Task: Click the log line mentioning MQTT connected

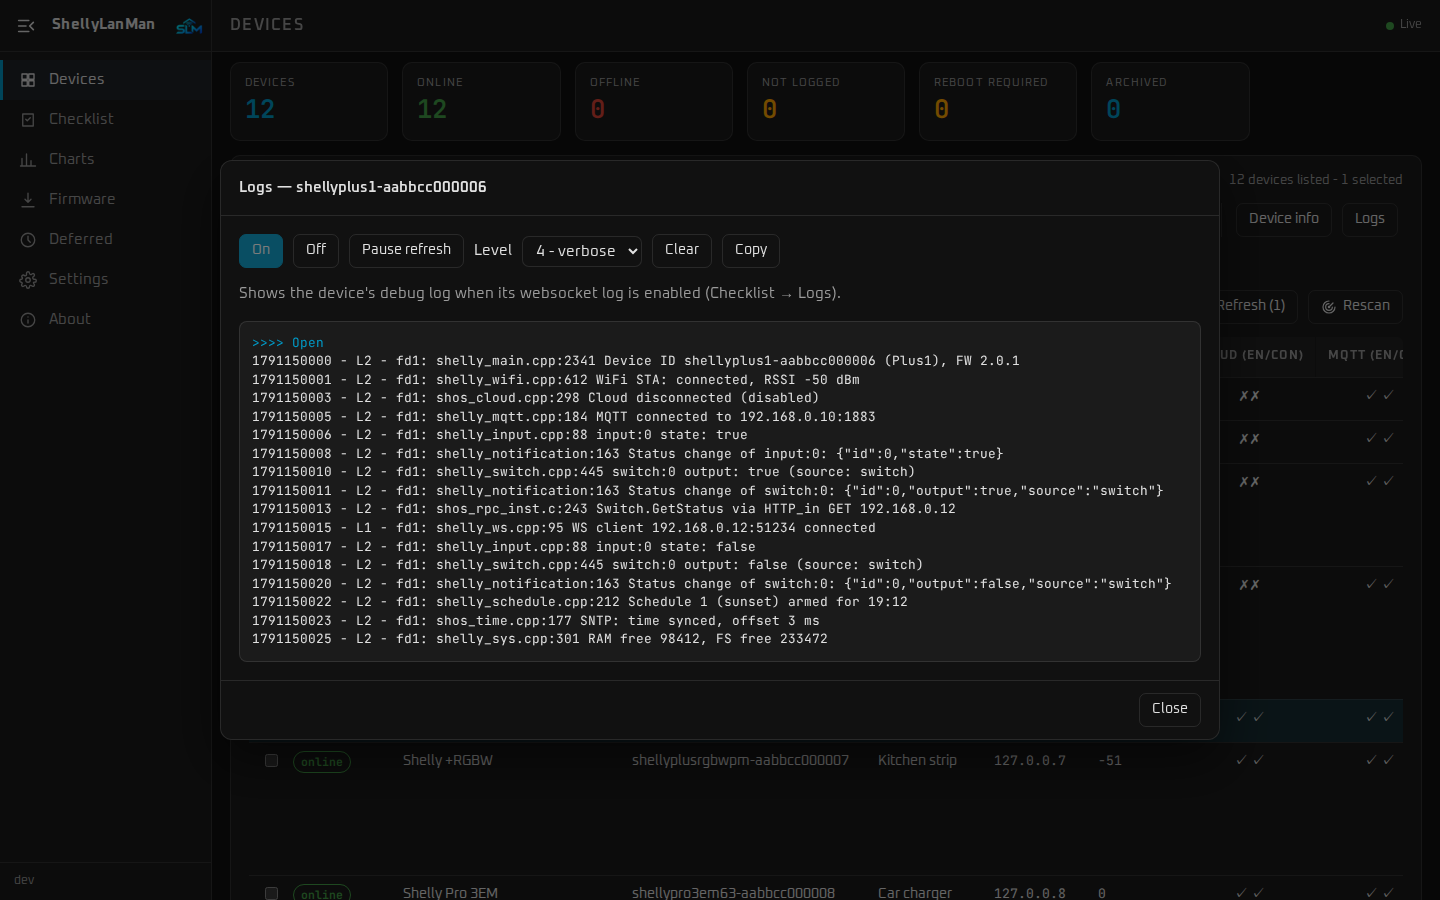Action: (564, 417)
